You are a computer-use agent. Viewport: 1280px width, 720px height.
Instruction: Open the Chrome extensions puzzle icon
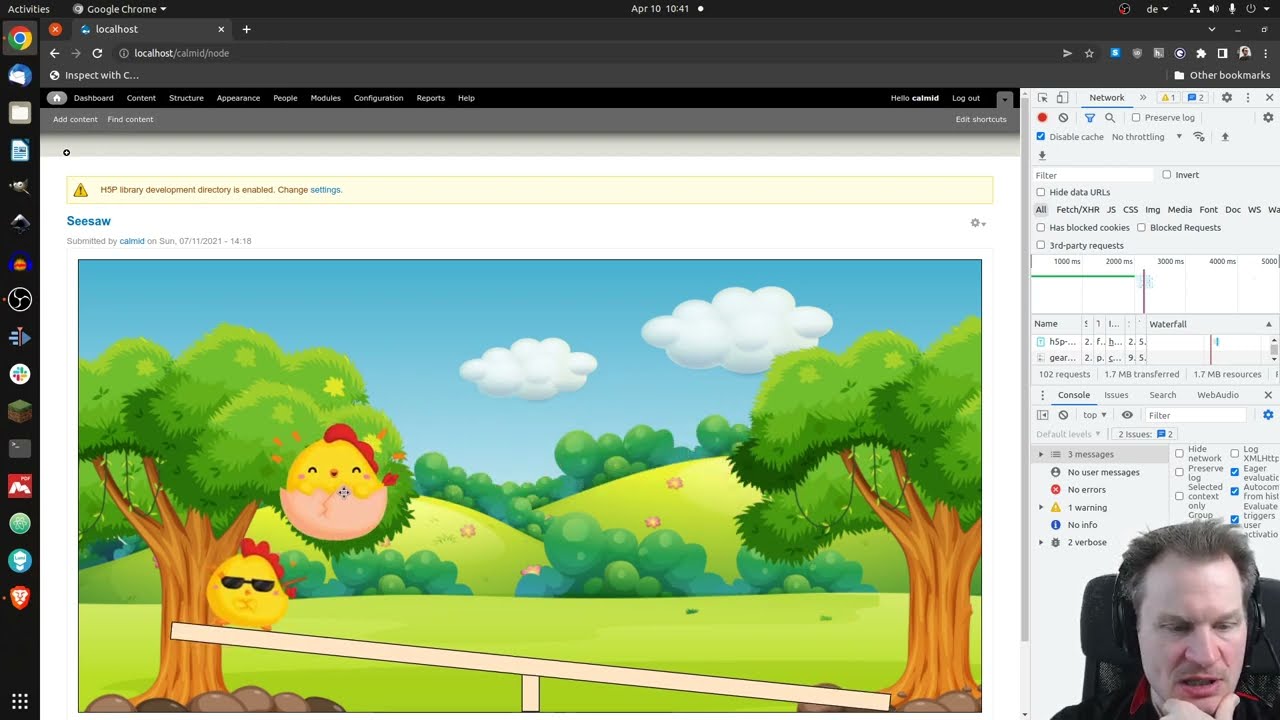pyautogui.click(x=1201, y=53)
